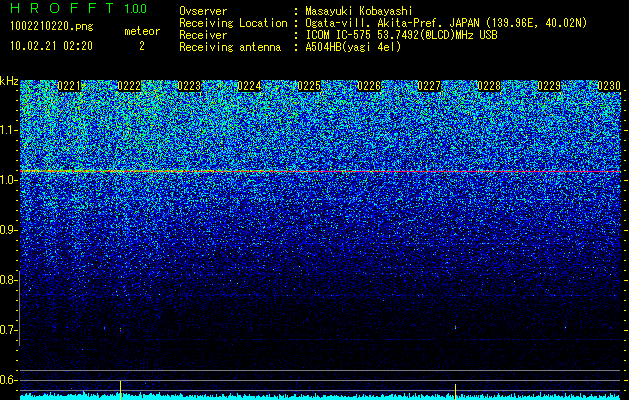Click the 0226 time marker
Viewport: 629px width, 400px height.
[369, 86]
